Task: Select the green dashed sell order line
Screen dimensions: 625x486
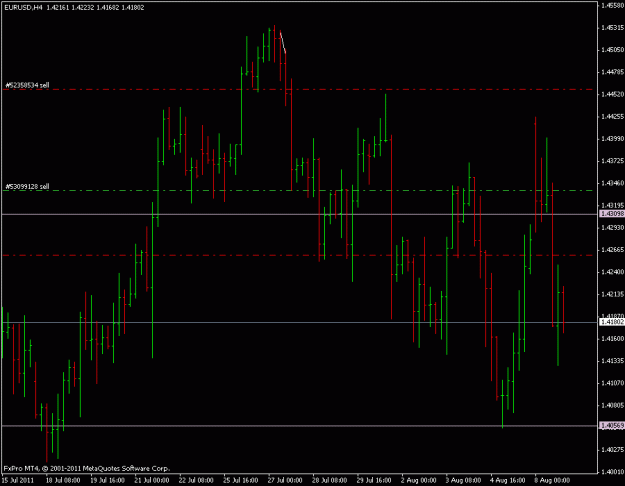Action: tap(298, 191)
